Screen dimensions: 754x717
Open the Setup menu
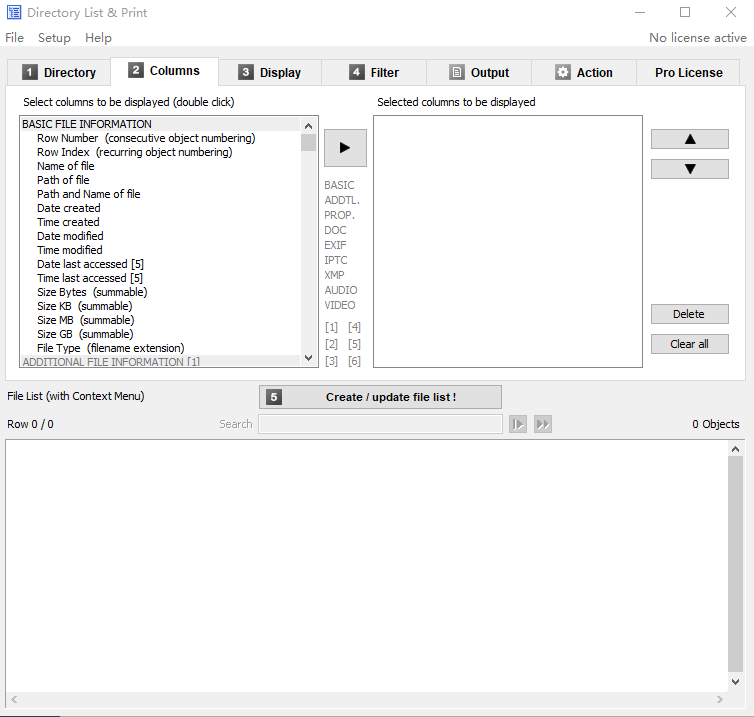pyautogui.click(x=54, y=38)
